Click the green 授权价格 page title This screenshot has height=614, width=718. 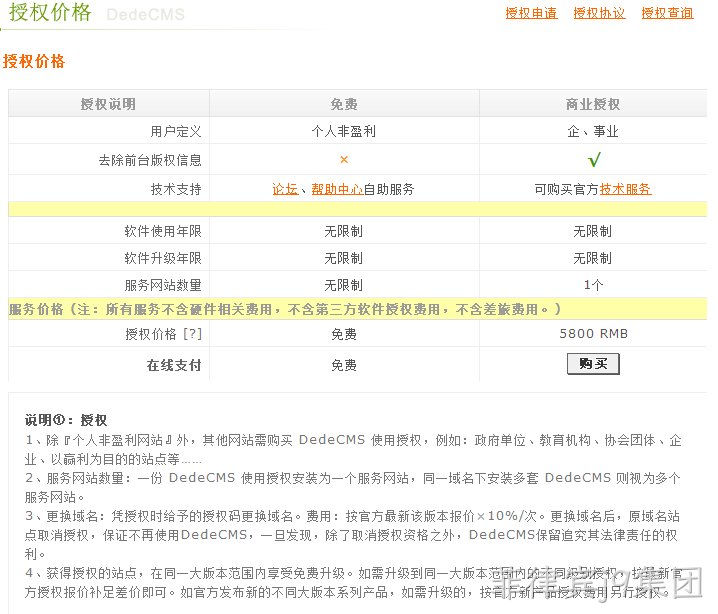click(x=50, y=12)
